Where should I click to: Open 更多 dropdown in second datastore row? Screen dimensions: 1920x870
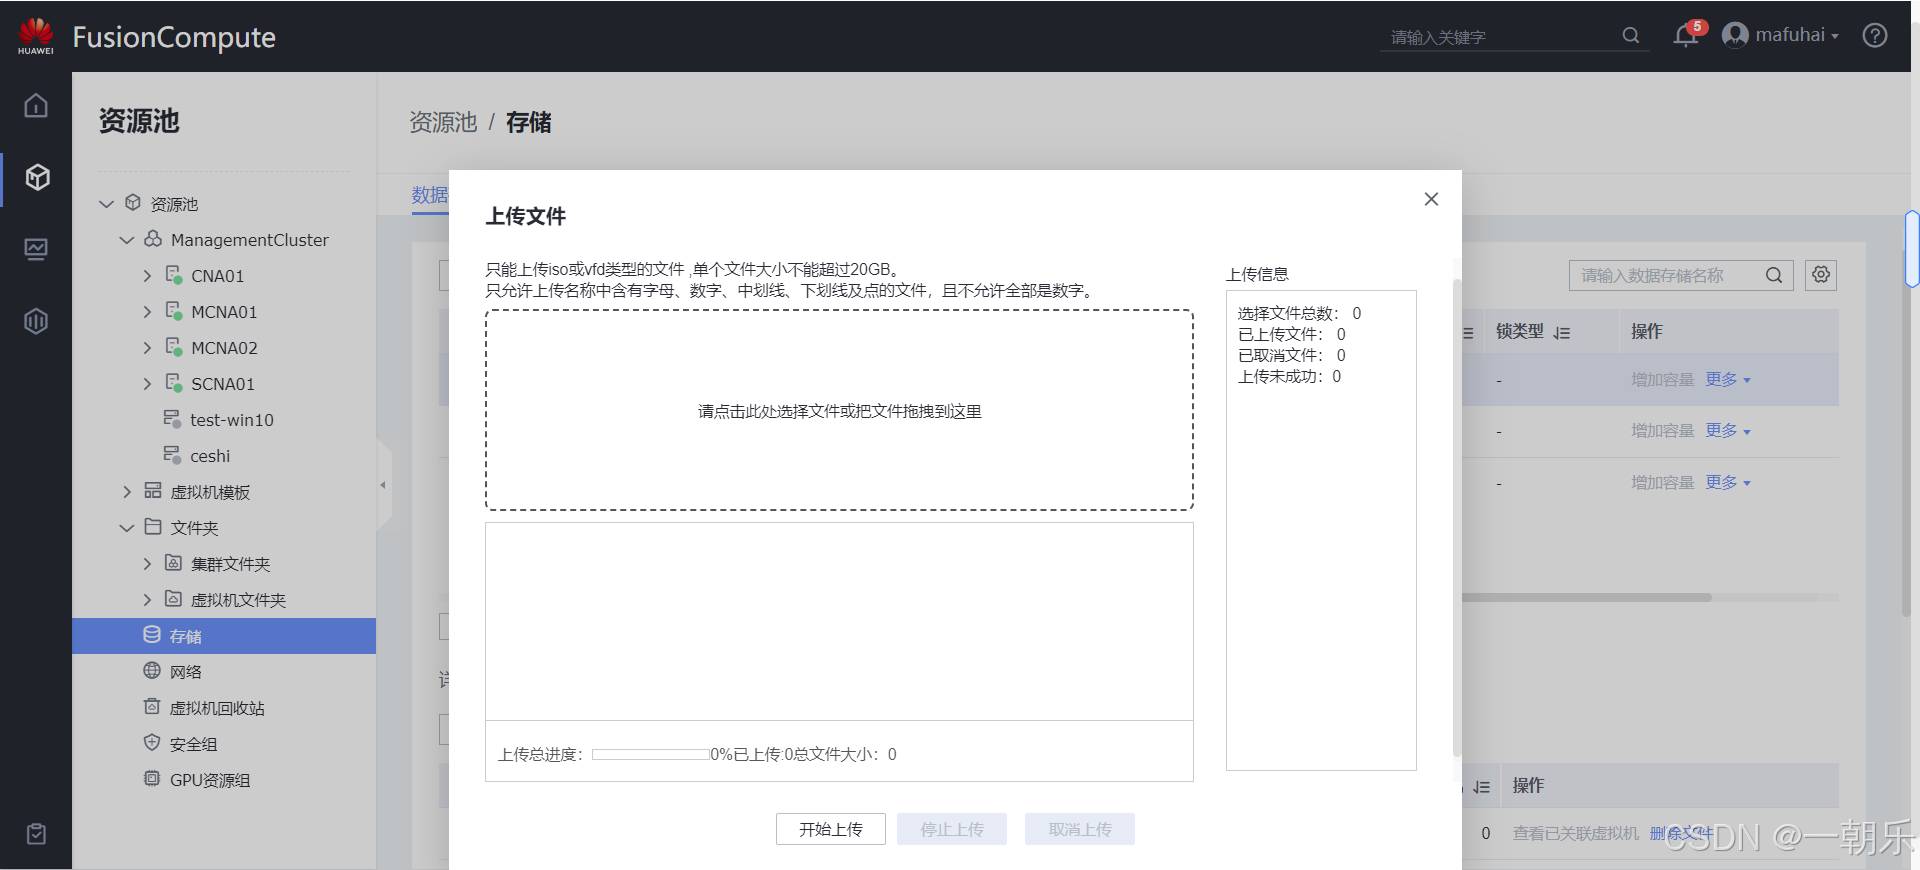[x=1728, y=431]
